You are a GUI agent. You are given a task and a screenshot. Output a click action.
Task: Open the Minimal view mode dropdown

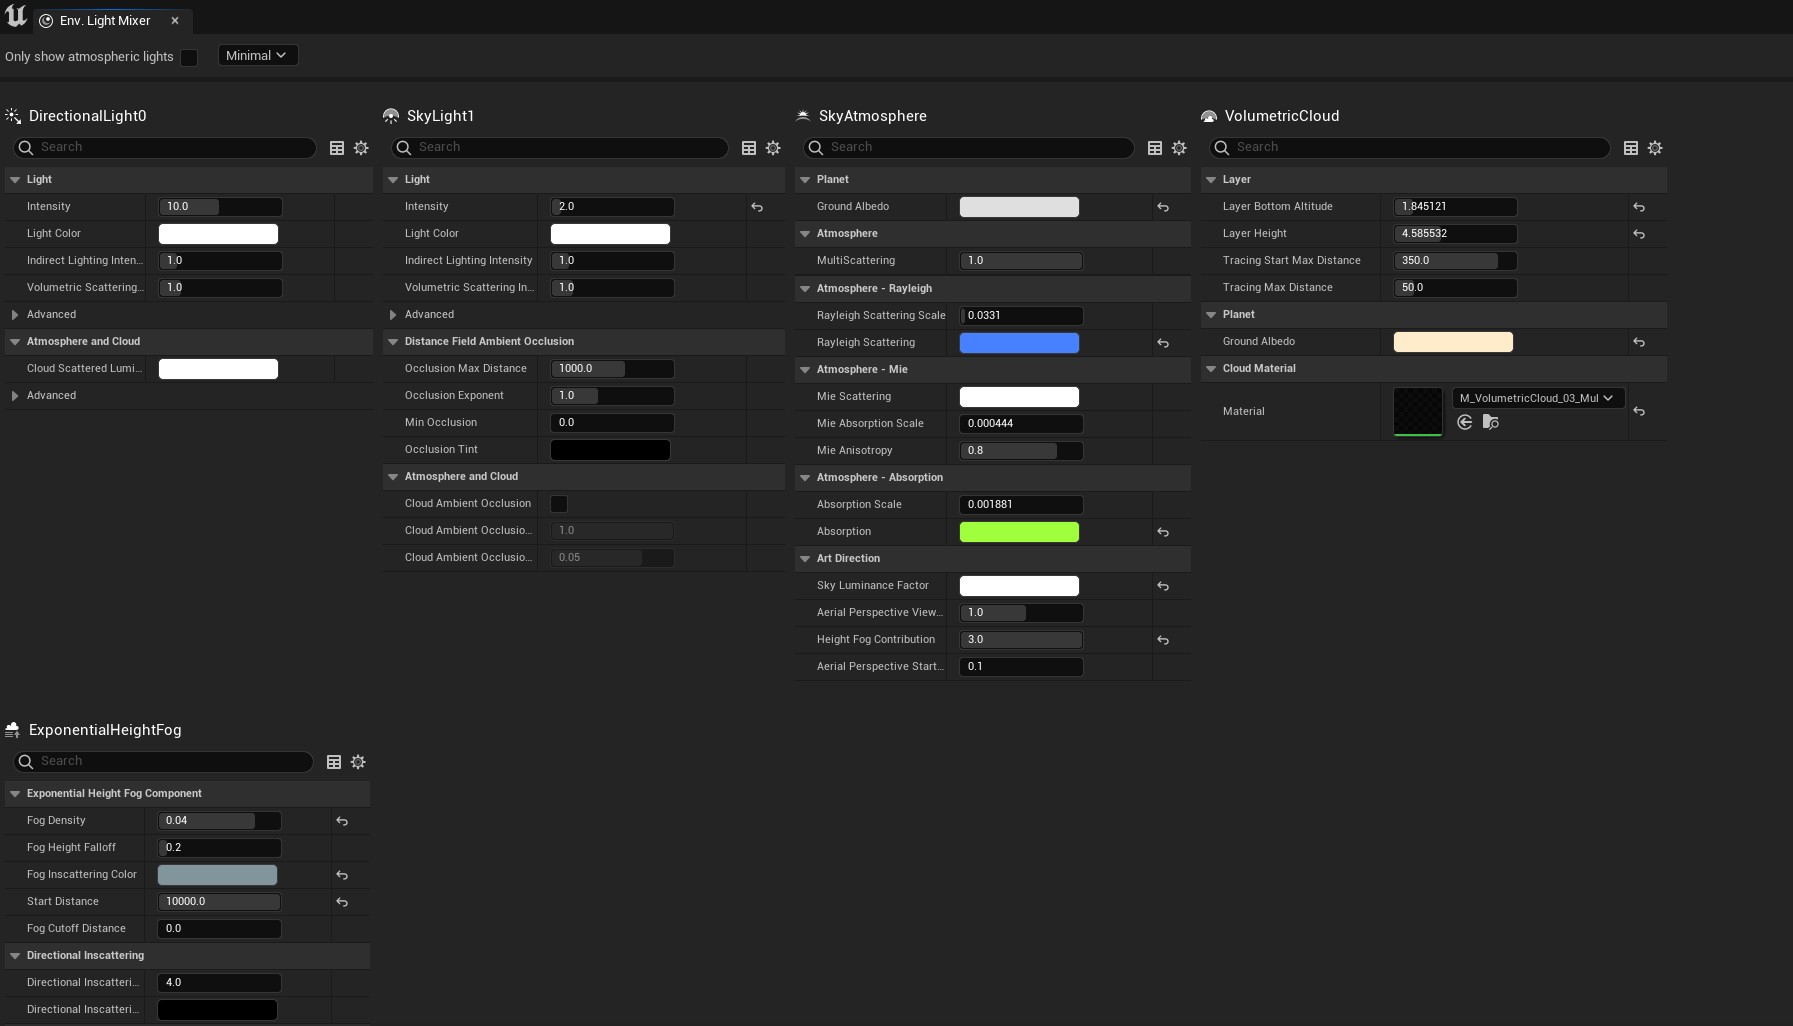tap(257, 56)
